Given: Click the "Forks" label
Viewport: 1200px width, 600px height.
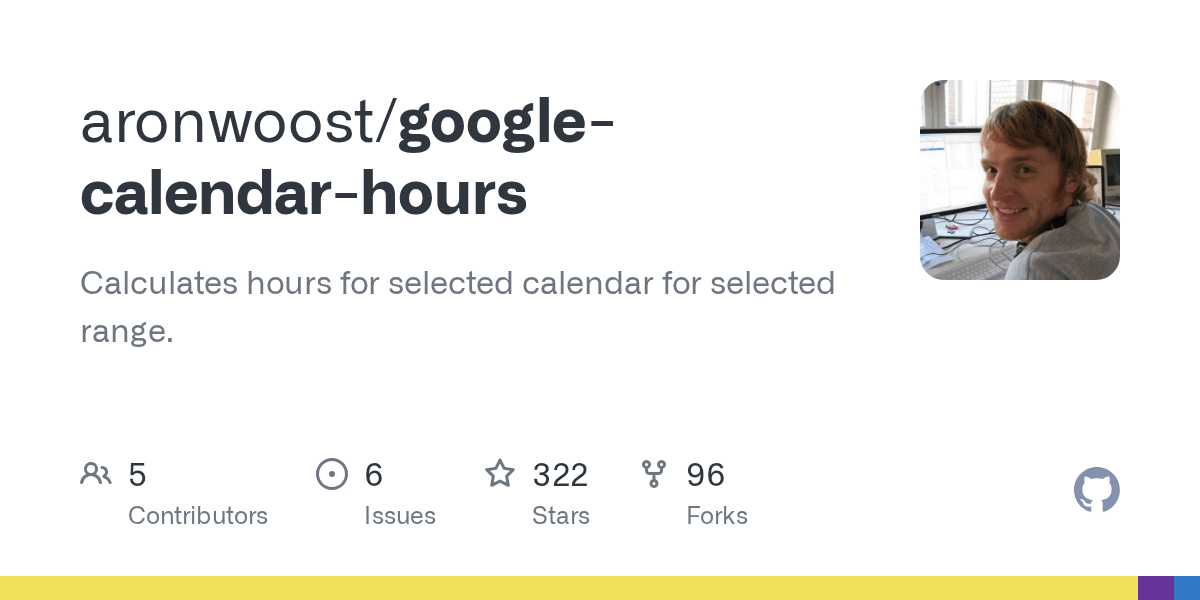Looking at the screenshot, I should (717, 516).
